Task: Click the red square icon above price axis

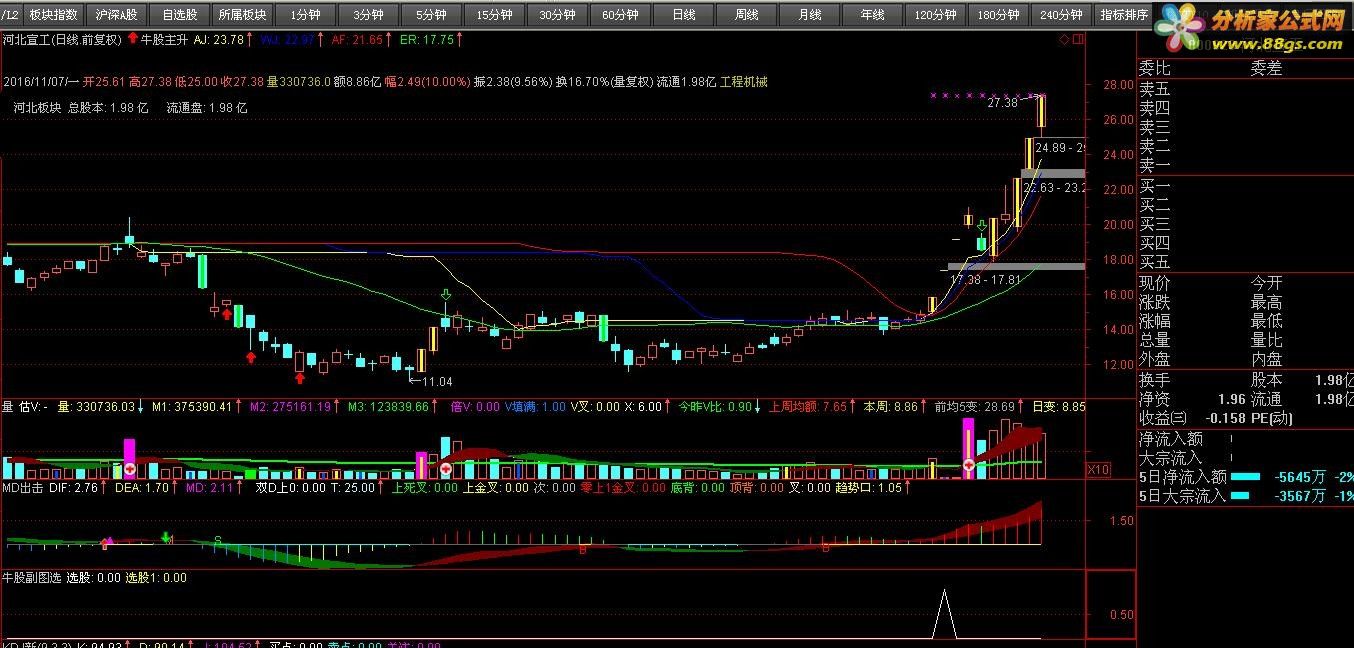Action: tap(1078, 40)
